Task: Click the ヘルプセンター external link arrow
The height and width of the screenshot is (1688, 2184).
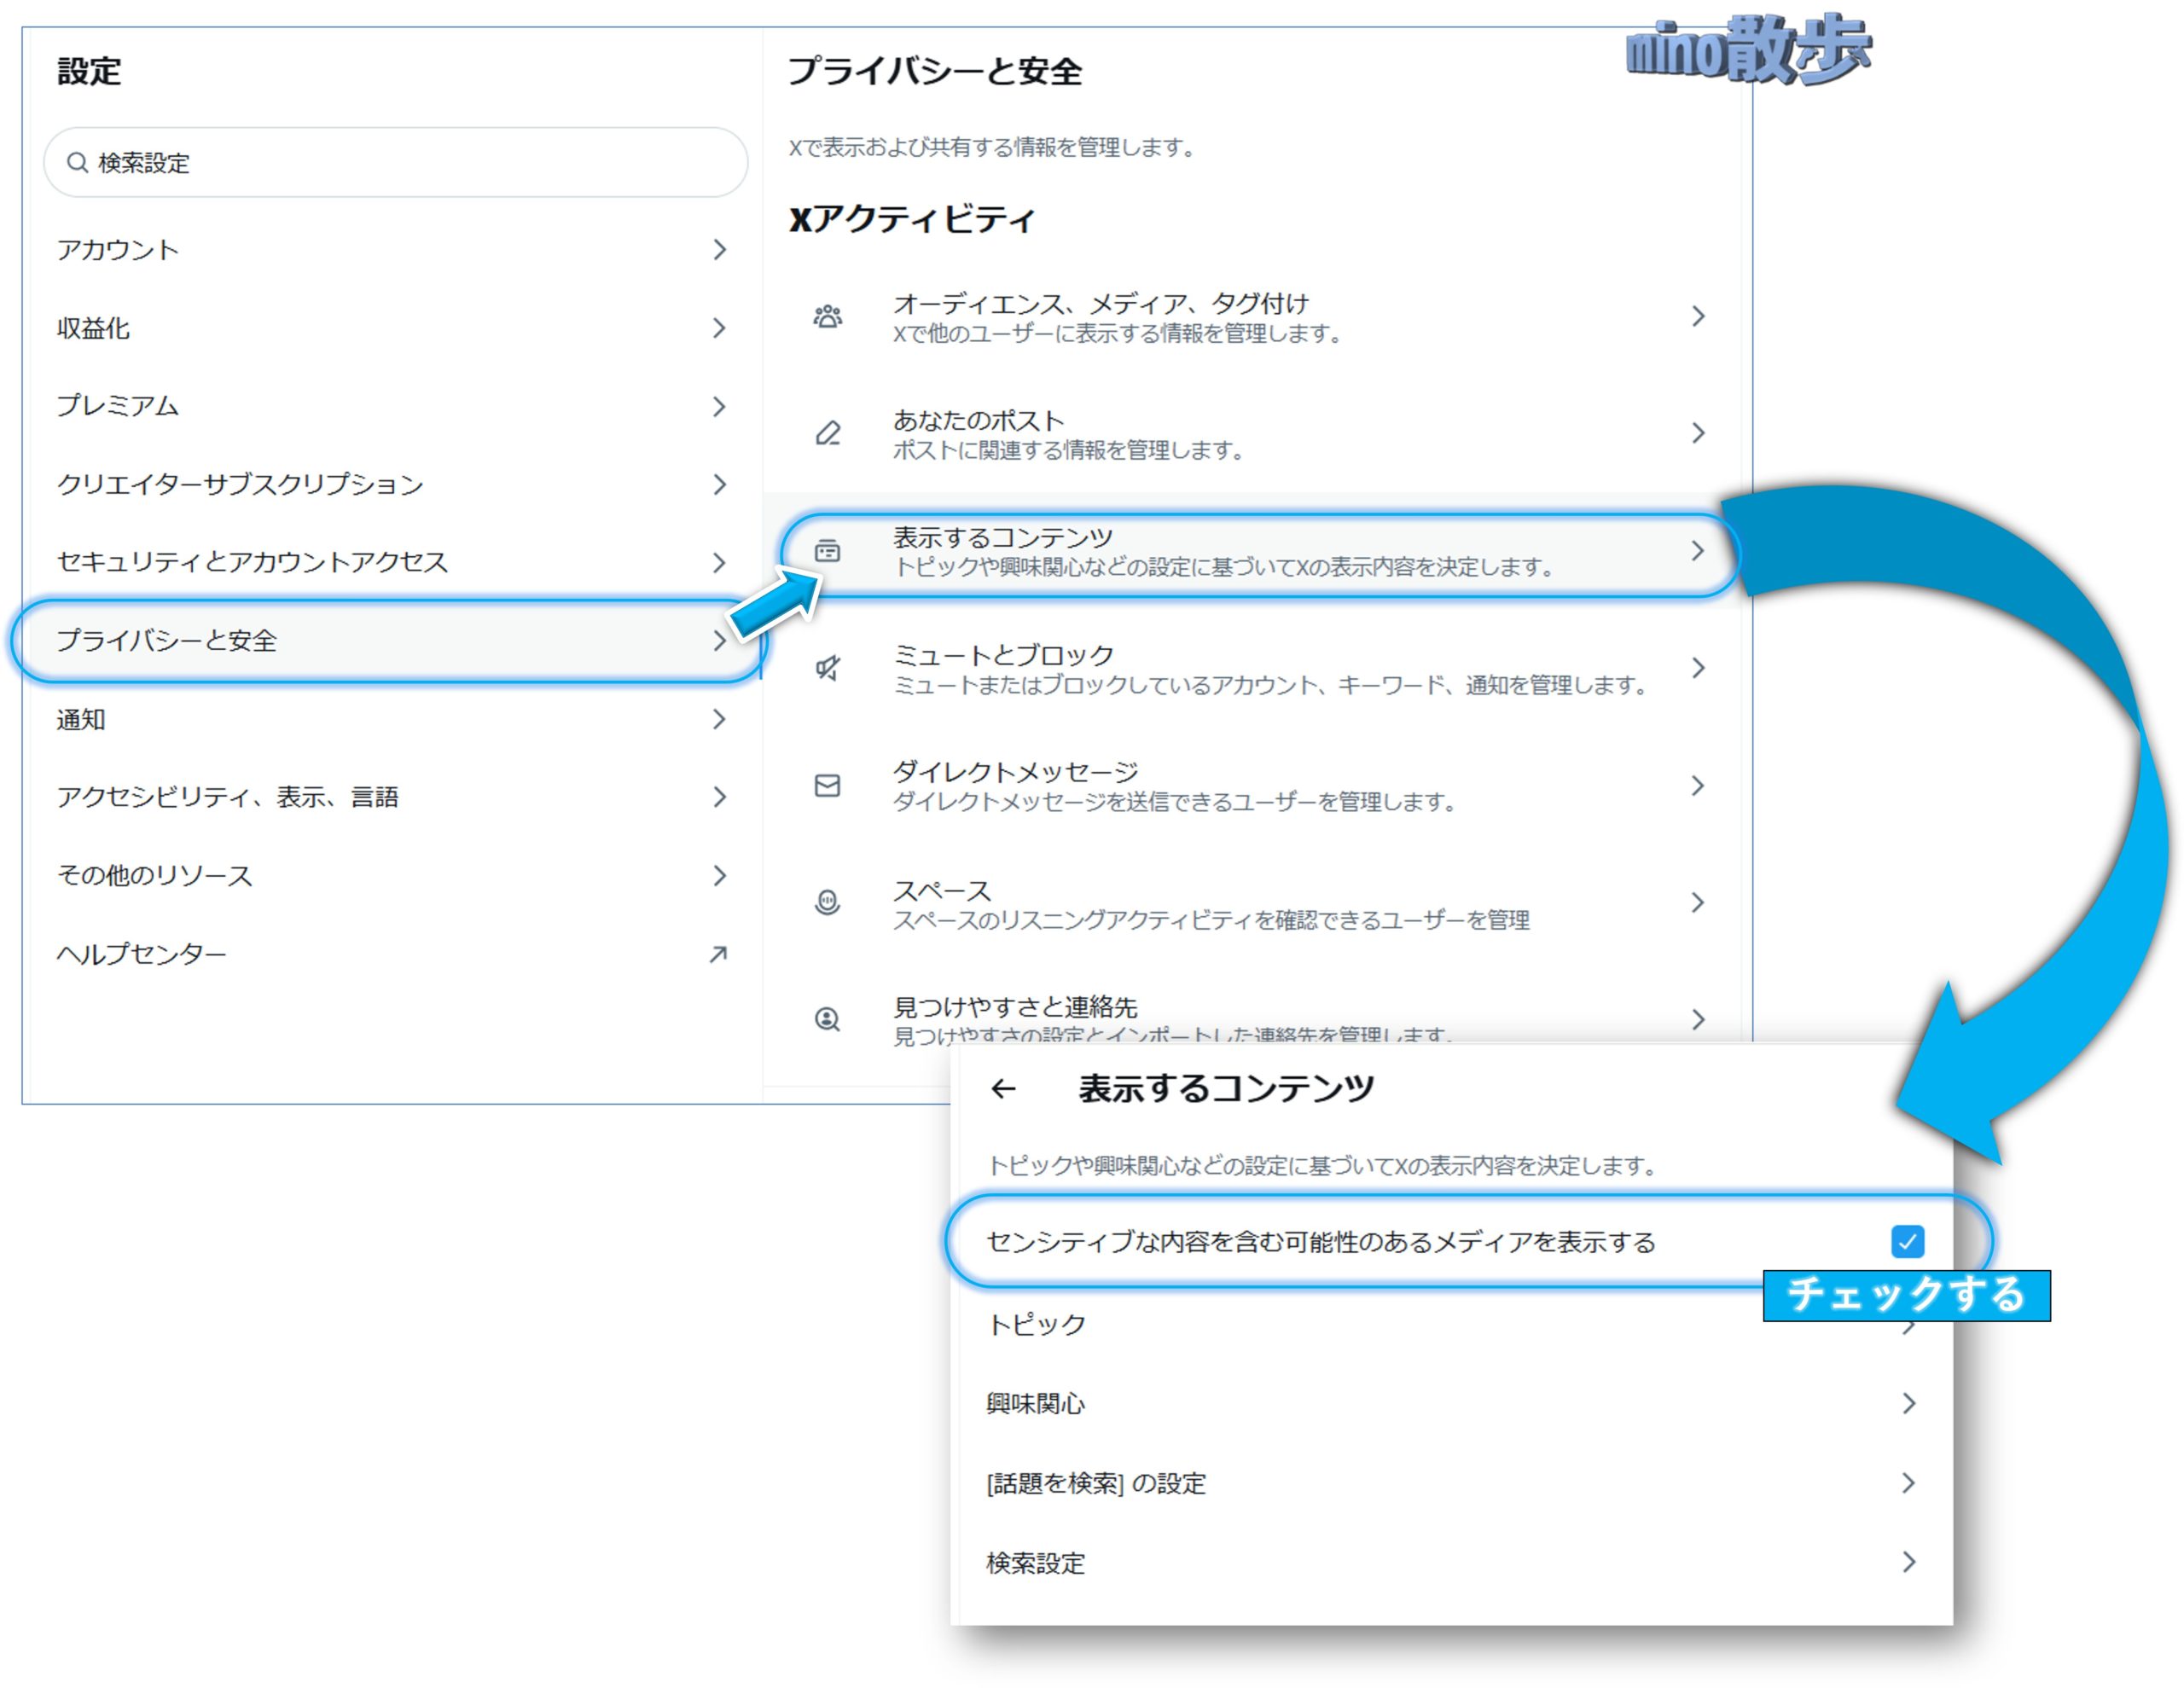Action: (718, 954)
